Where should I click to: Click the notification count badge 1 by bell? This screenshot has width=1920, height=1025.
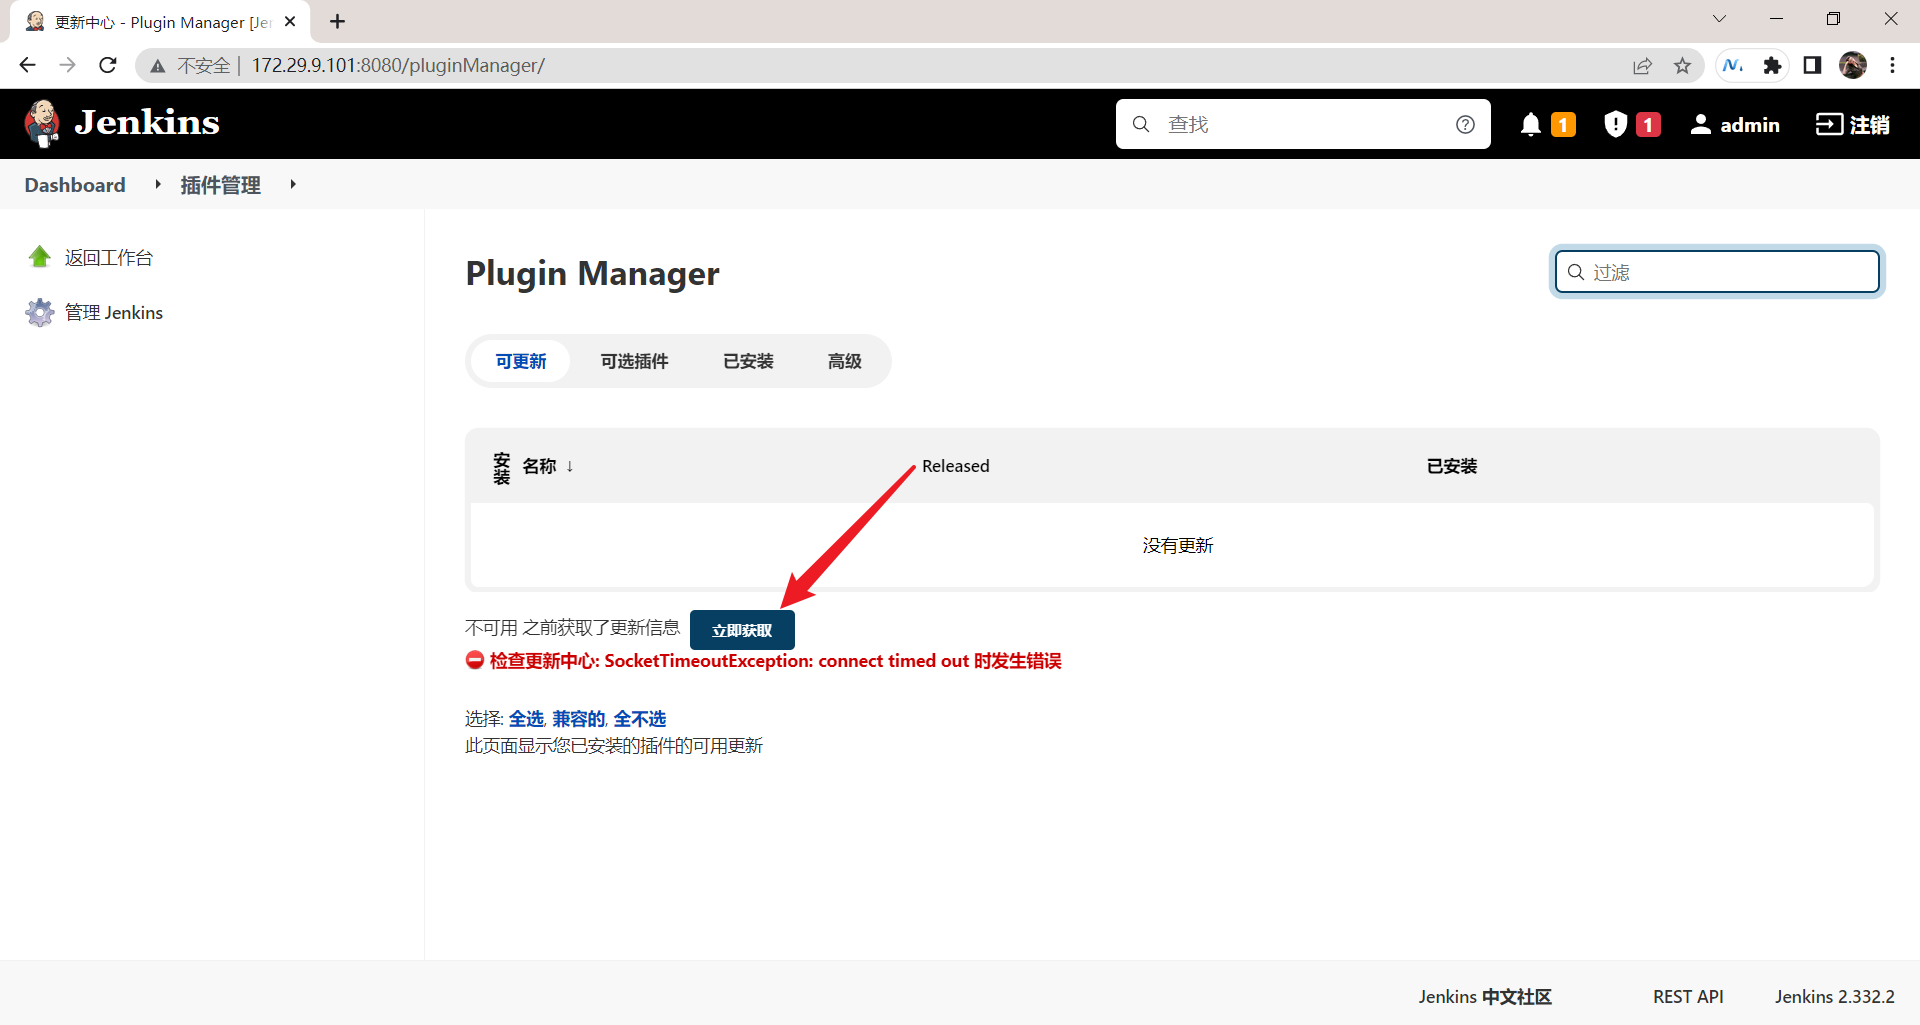1563,124
